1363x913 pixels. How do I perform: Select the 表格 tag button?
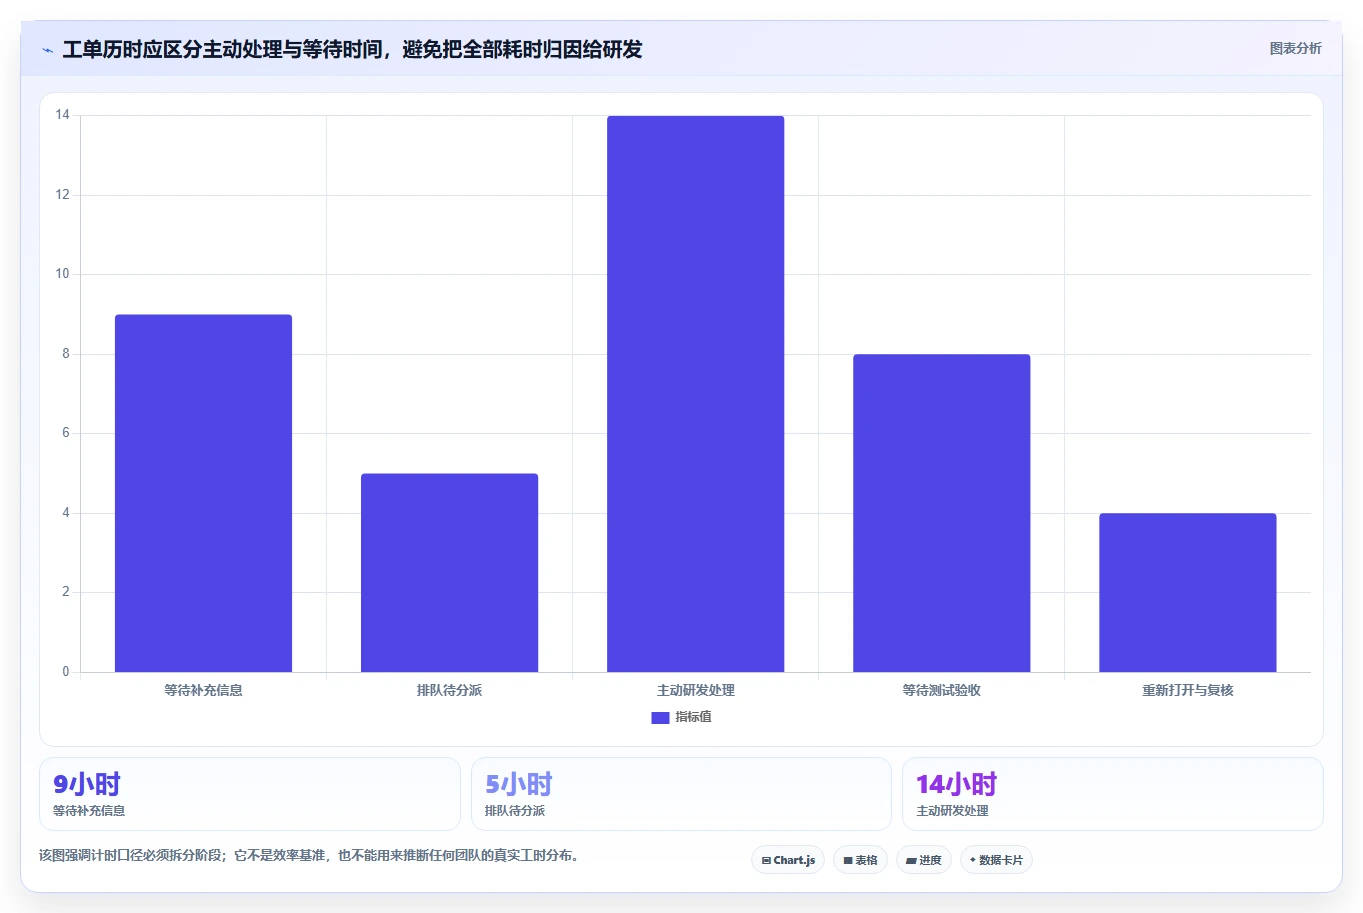860,860
